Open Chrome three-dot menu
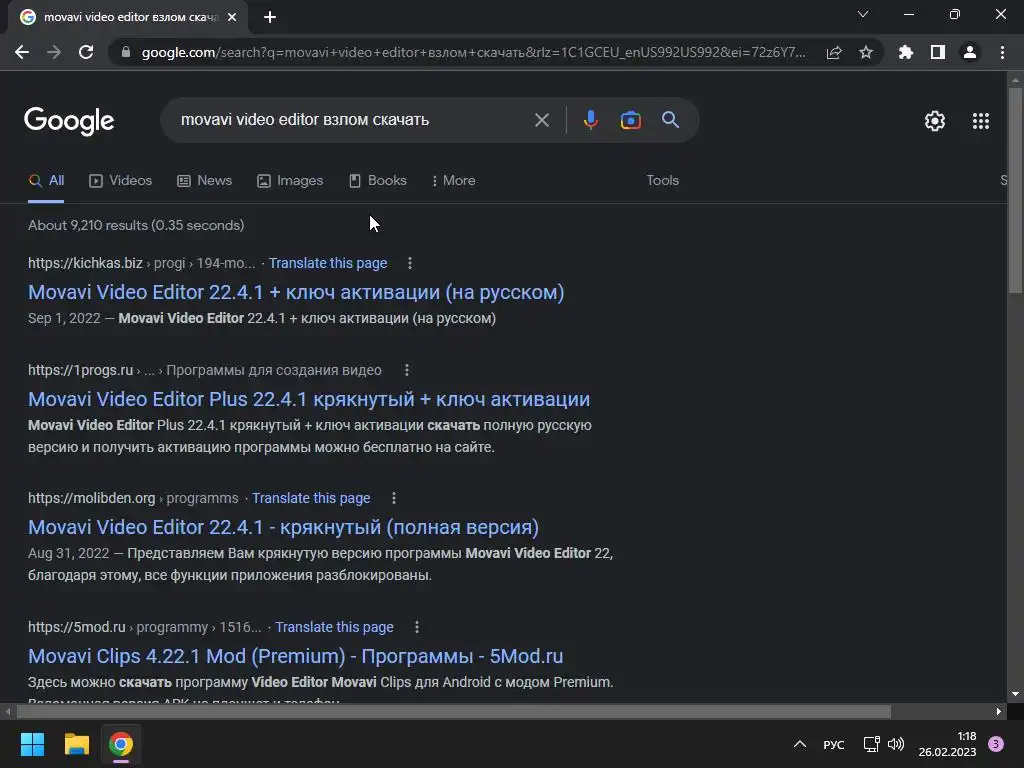Image resolution: width=1024 pixels, height=768 pixels. pos(1002,52)
